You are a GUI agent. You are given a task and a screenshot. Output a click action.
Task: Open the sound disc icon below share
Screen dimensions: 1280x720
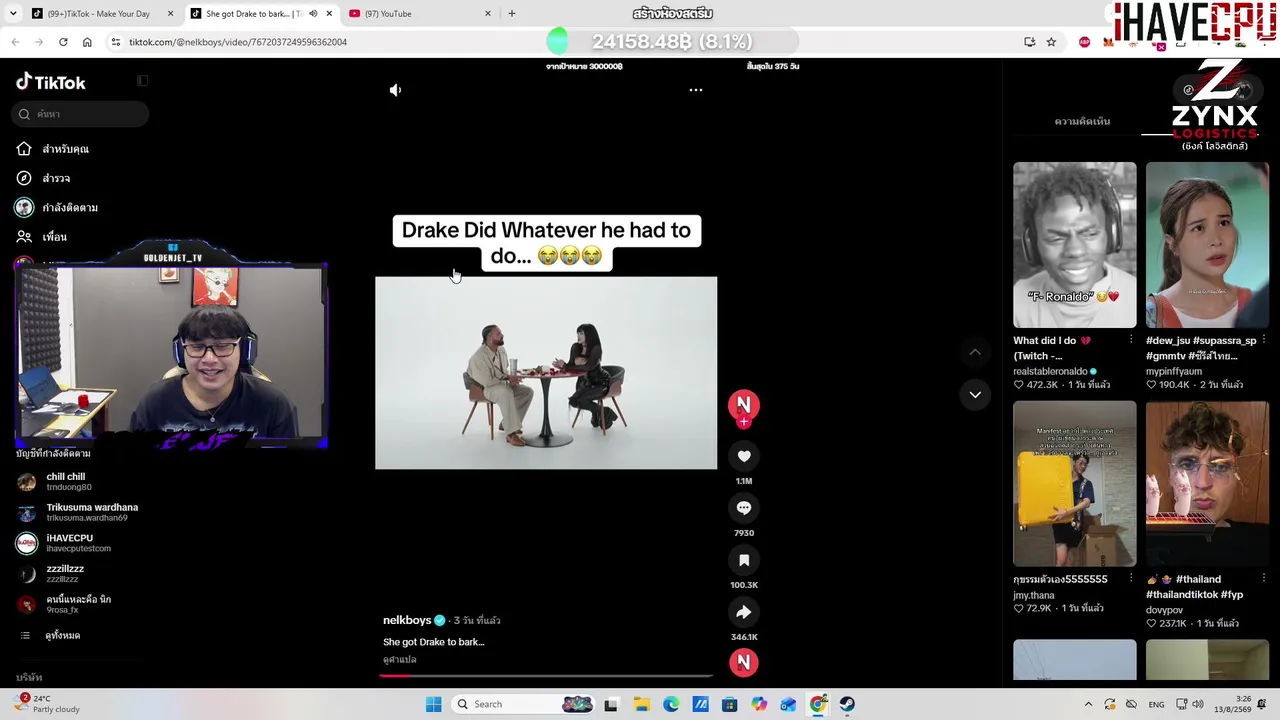[x=744, y=662]
